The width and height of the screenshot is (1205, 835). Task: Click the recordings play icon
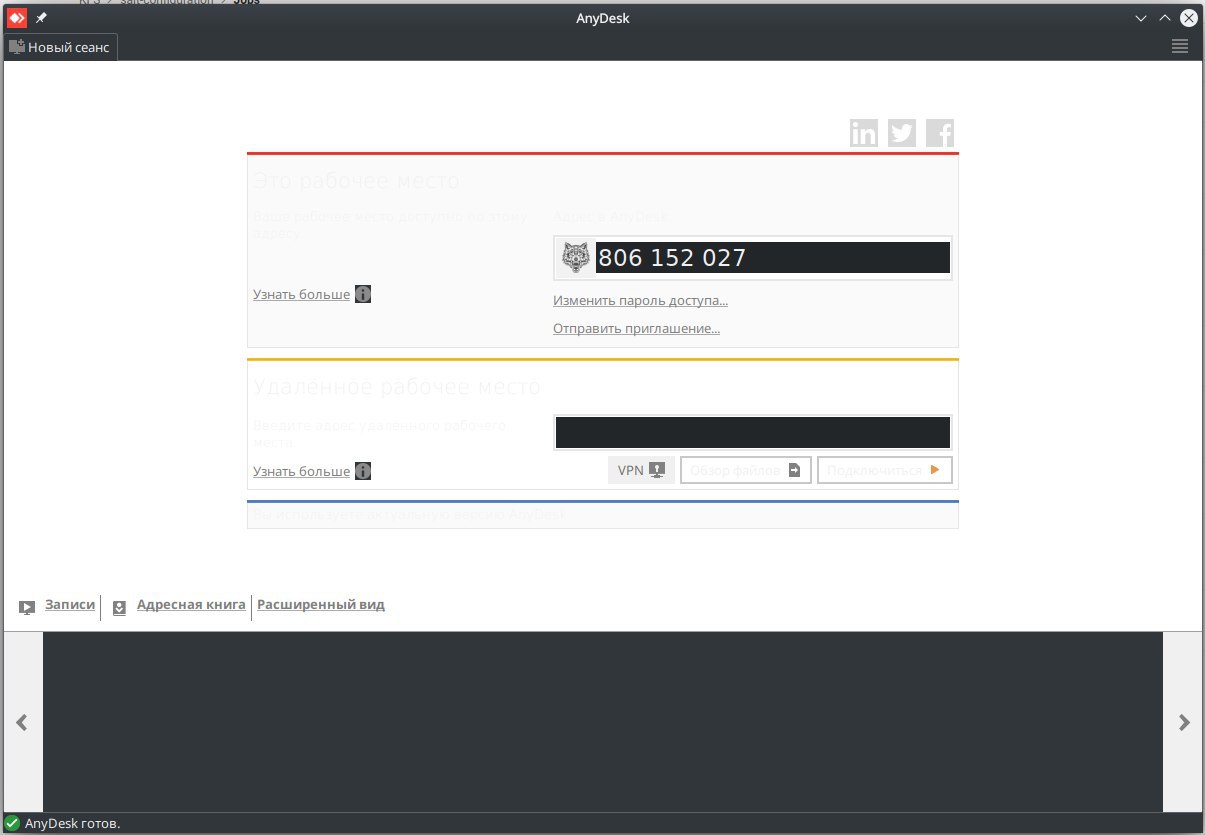[28, 607]
